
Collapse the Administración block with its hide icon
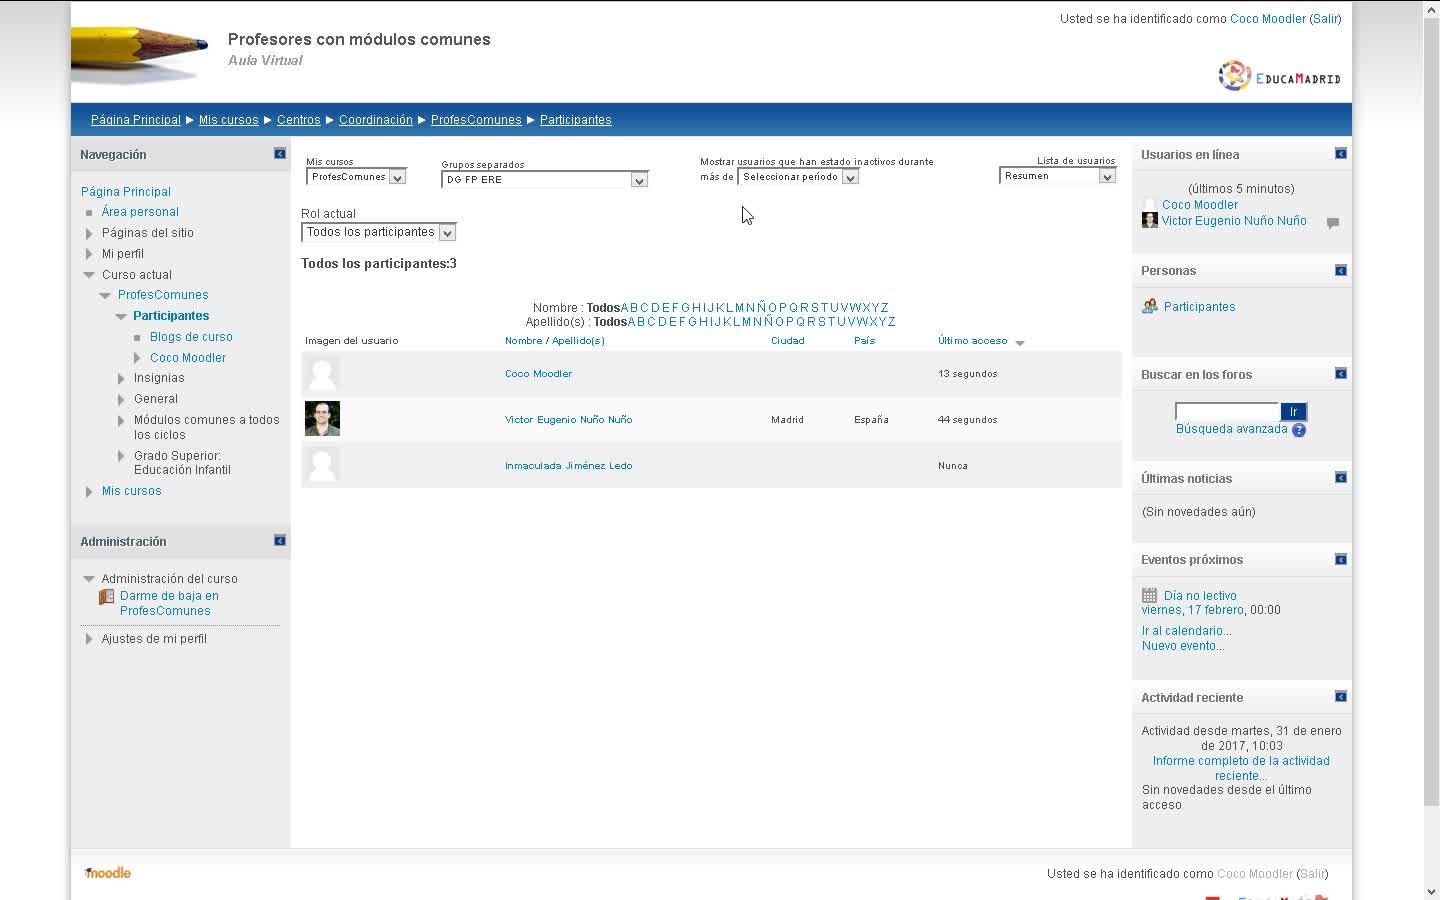point(280,540)
